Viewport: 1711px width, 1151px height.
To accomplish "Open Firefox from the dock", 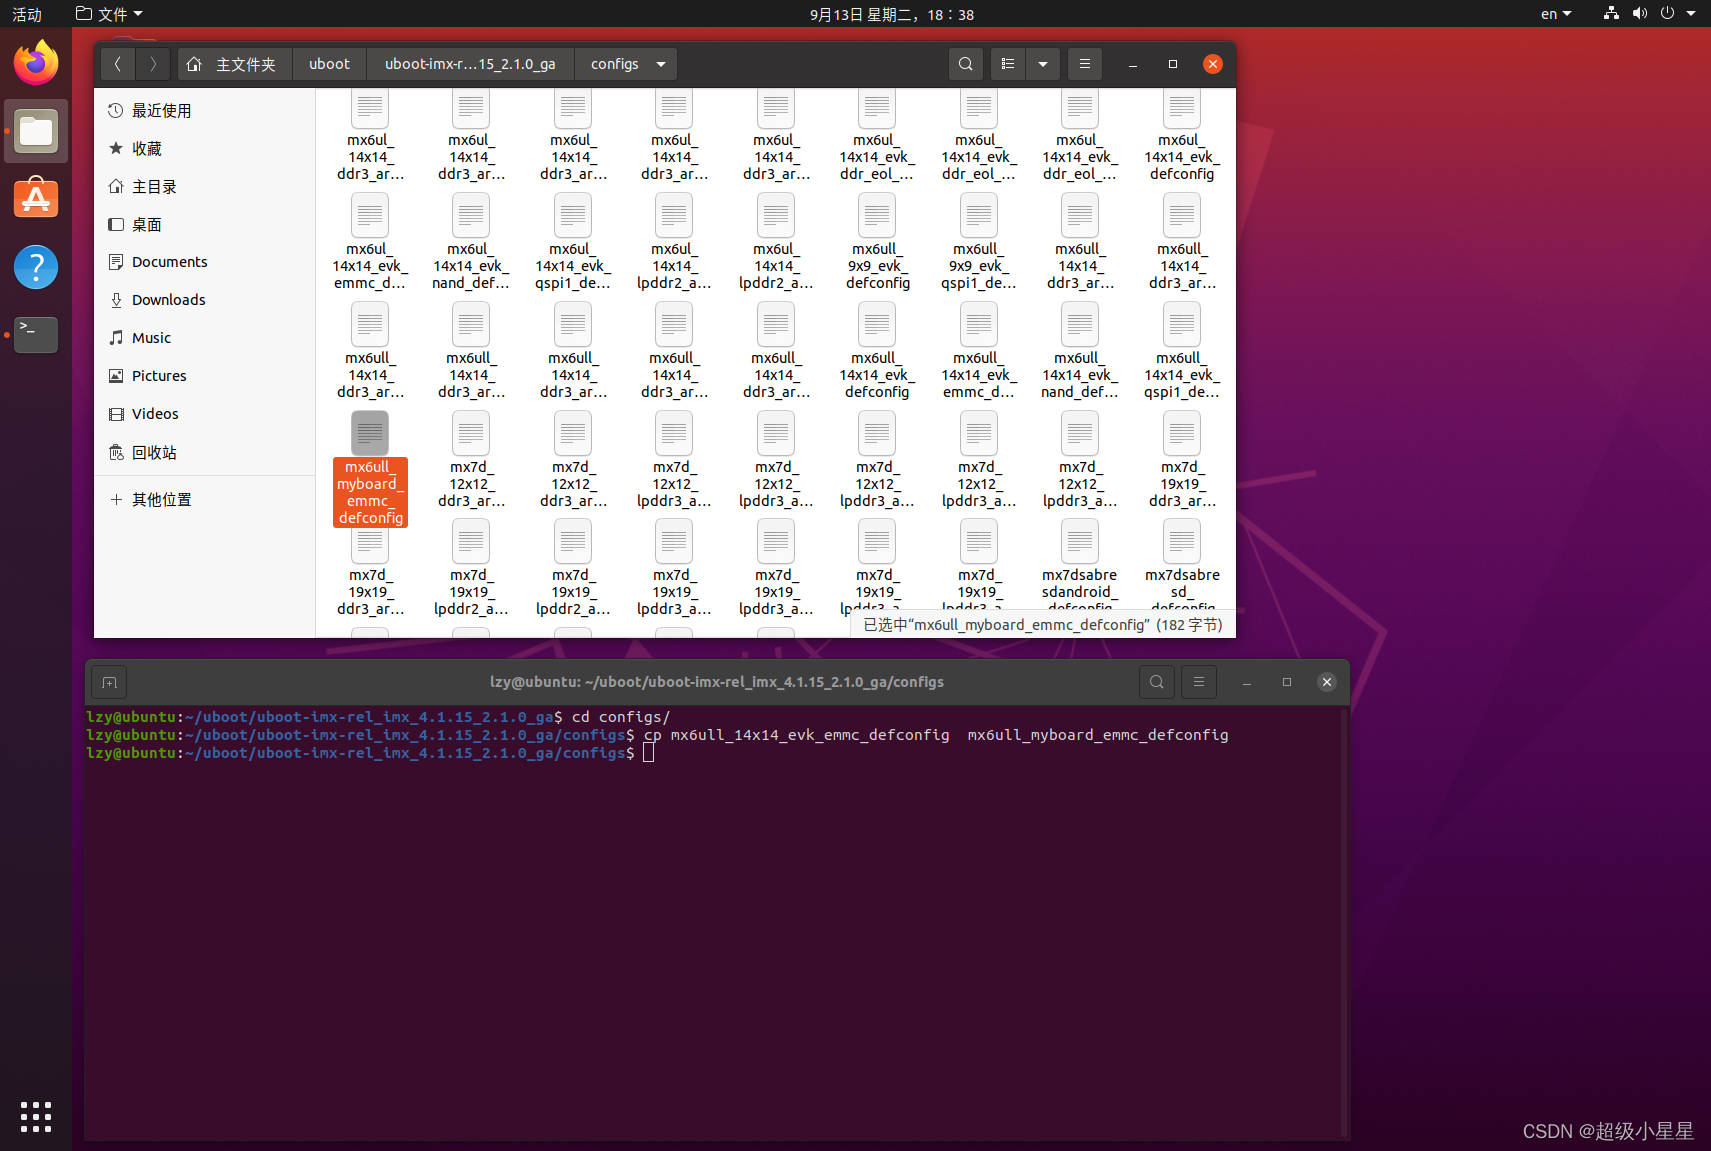I will coord(36,62).
